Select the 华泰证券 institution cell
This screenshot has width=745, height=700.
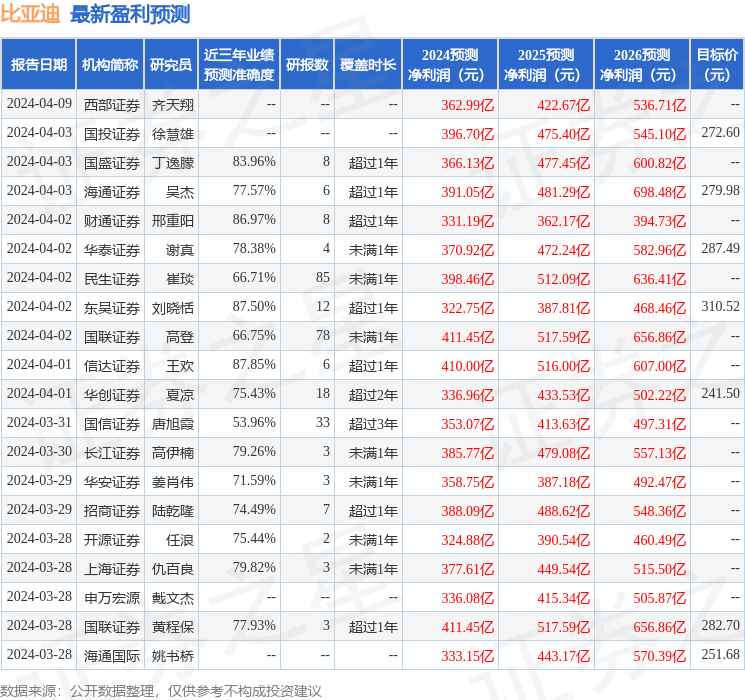112,250
